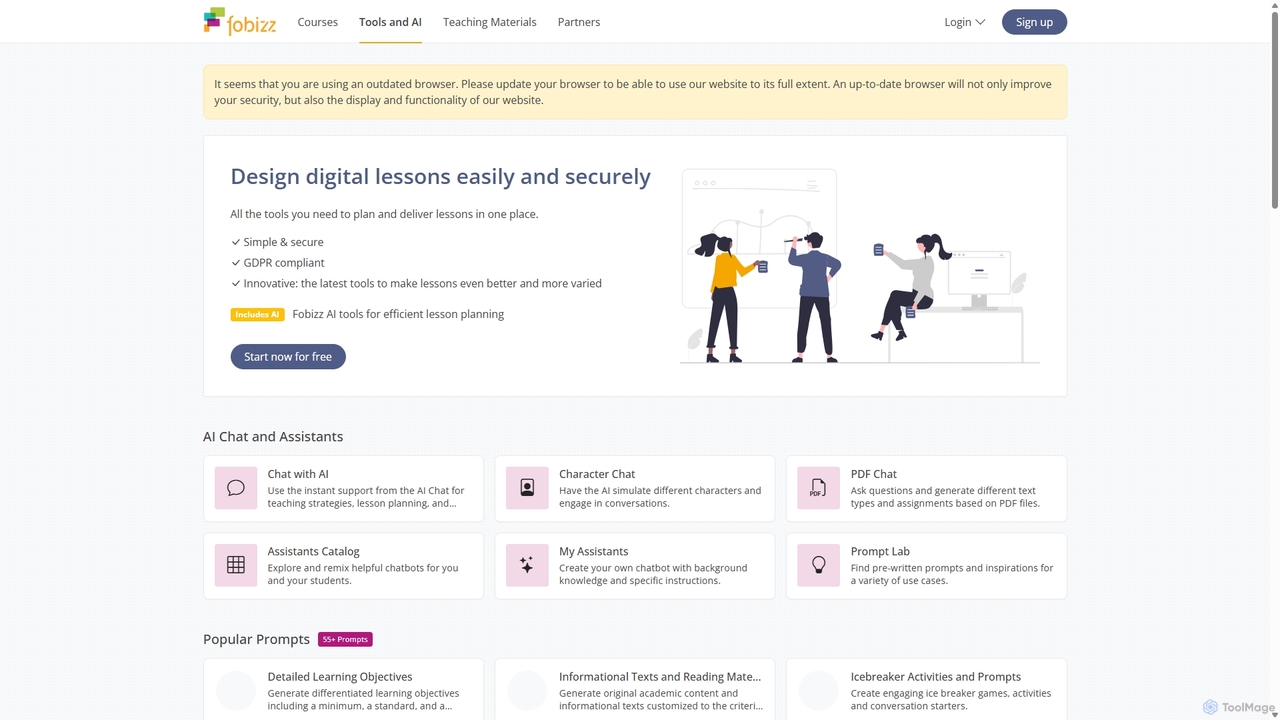Click the 'Innovative: the latest tools' list item
This screenshot has height=720, width=1280.
pos(422,283)
